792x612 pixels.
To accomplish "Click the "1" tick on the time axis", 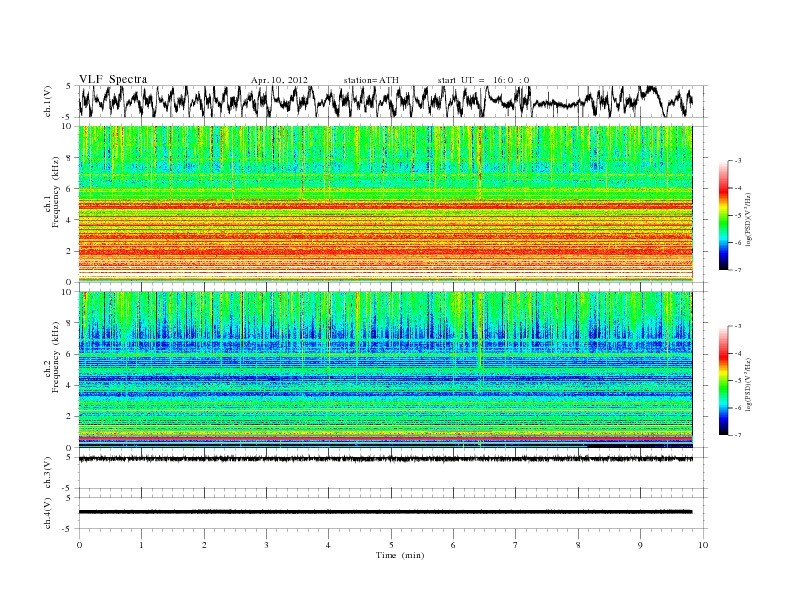I will tap(141, 545).
